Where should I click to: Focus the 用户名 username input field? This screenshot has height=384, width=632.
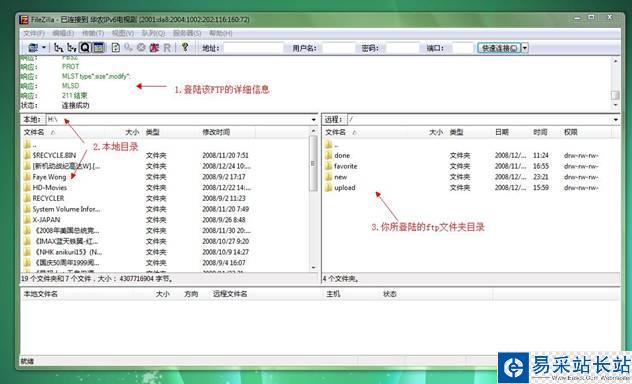tap(339, 48)
